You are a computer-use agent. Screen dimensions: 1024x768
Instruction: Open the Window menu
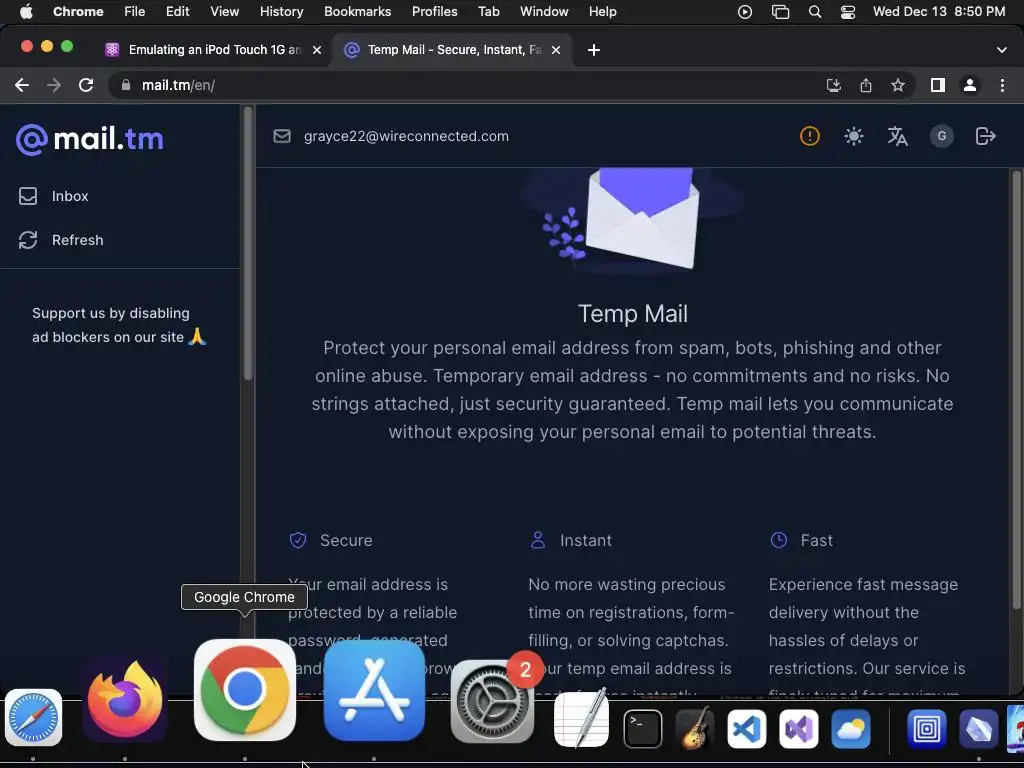[x=544, y=11]
